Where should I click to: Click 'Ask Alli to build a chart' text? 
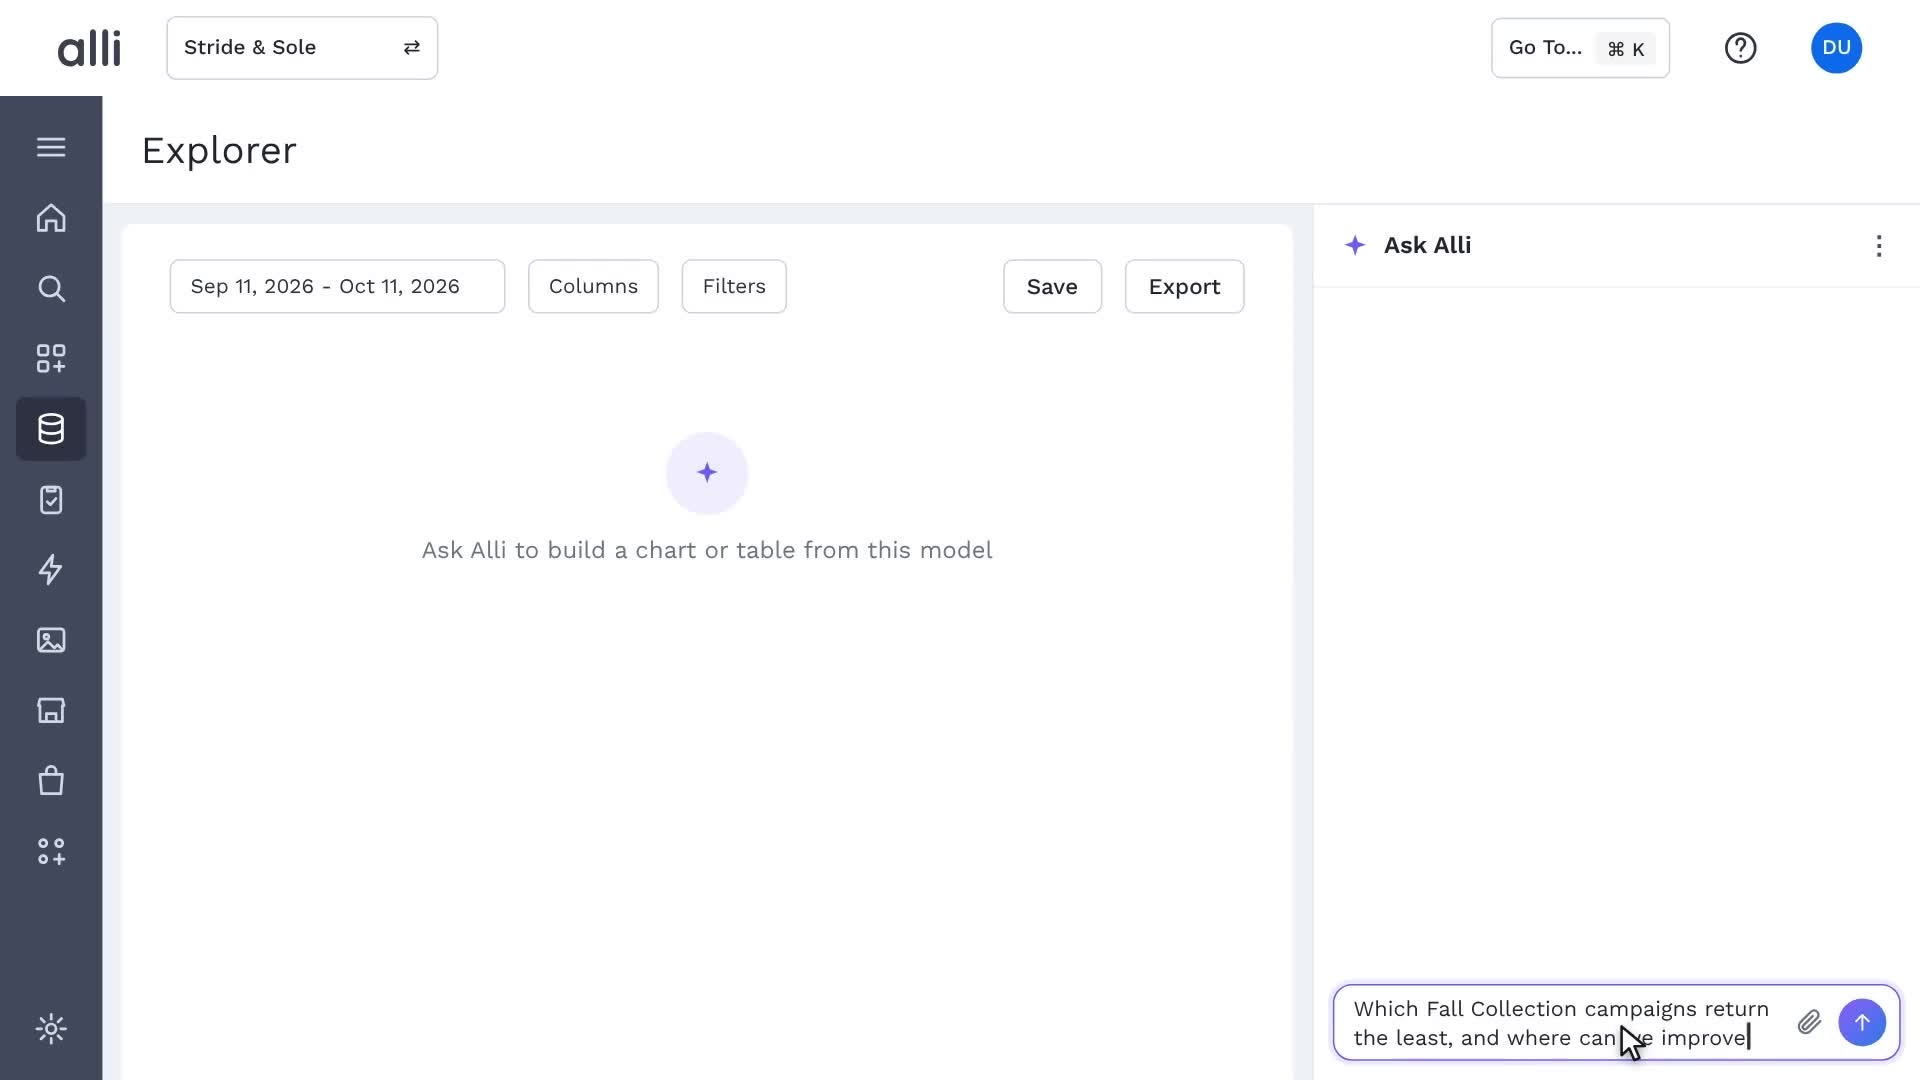707,550
